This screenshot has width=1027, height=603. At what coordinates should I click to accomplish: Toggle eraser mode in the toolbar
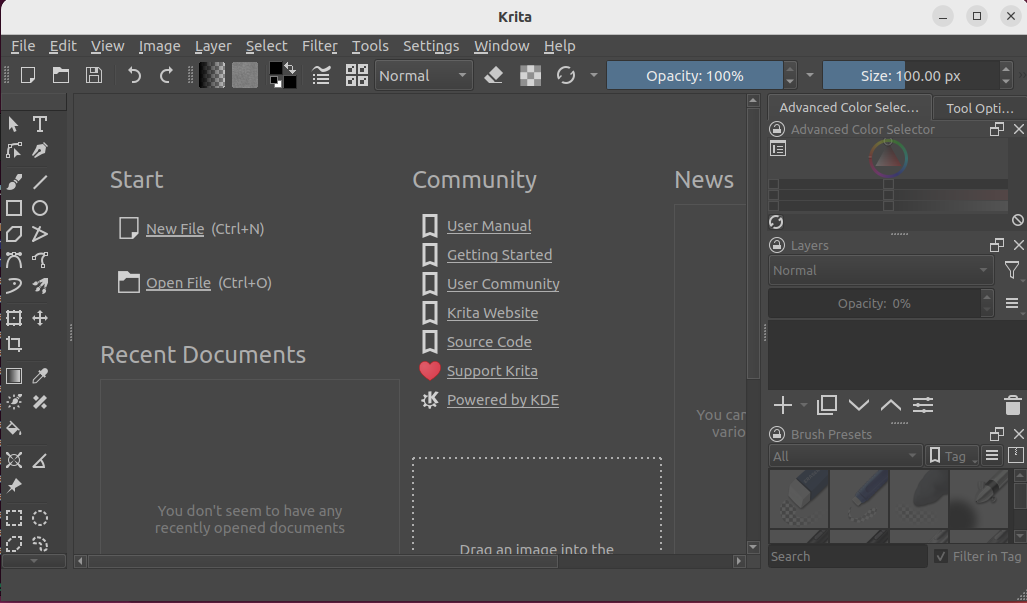494,75
